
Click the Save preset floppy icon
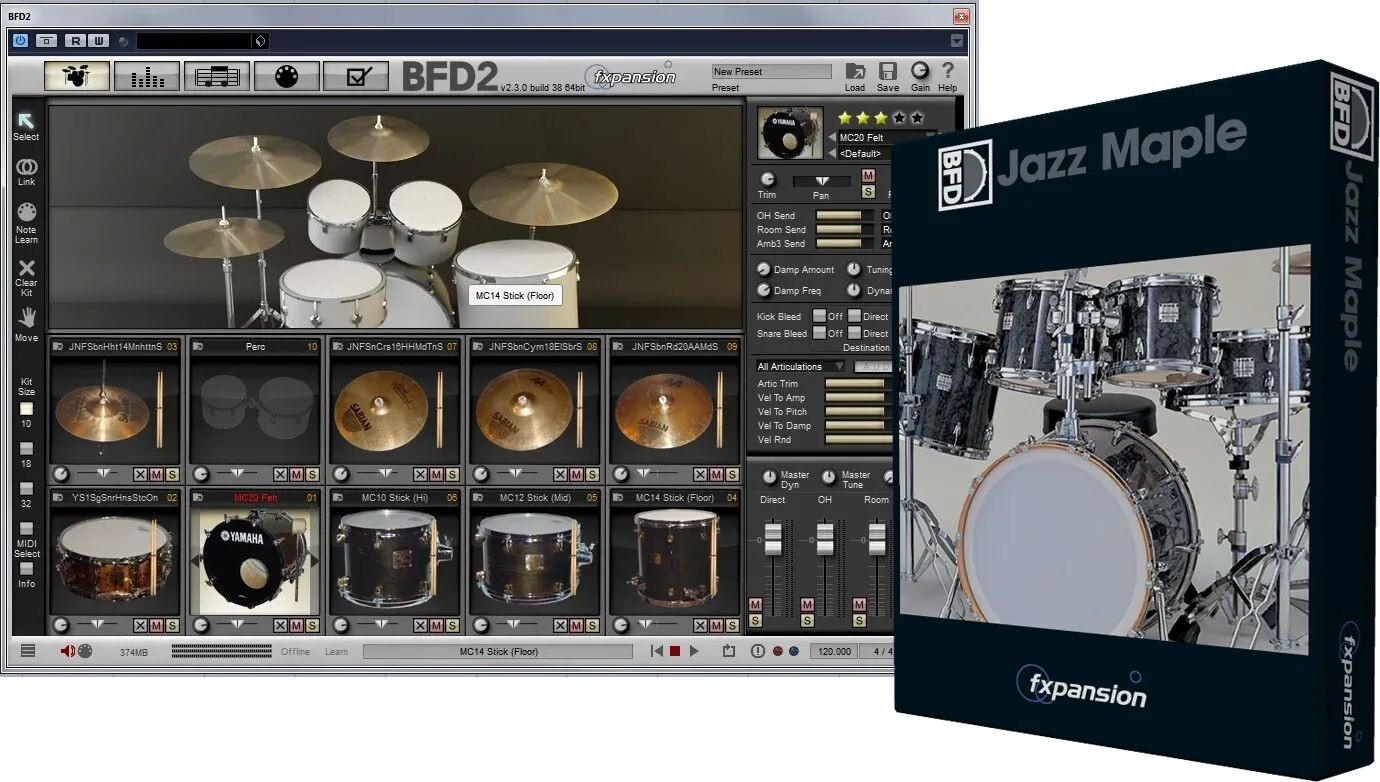click(888, 71)
